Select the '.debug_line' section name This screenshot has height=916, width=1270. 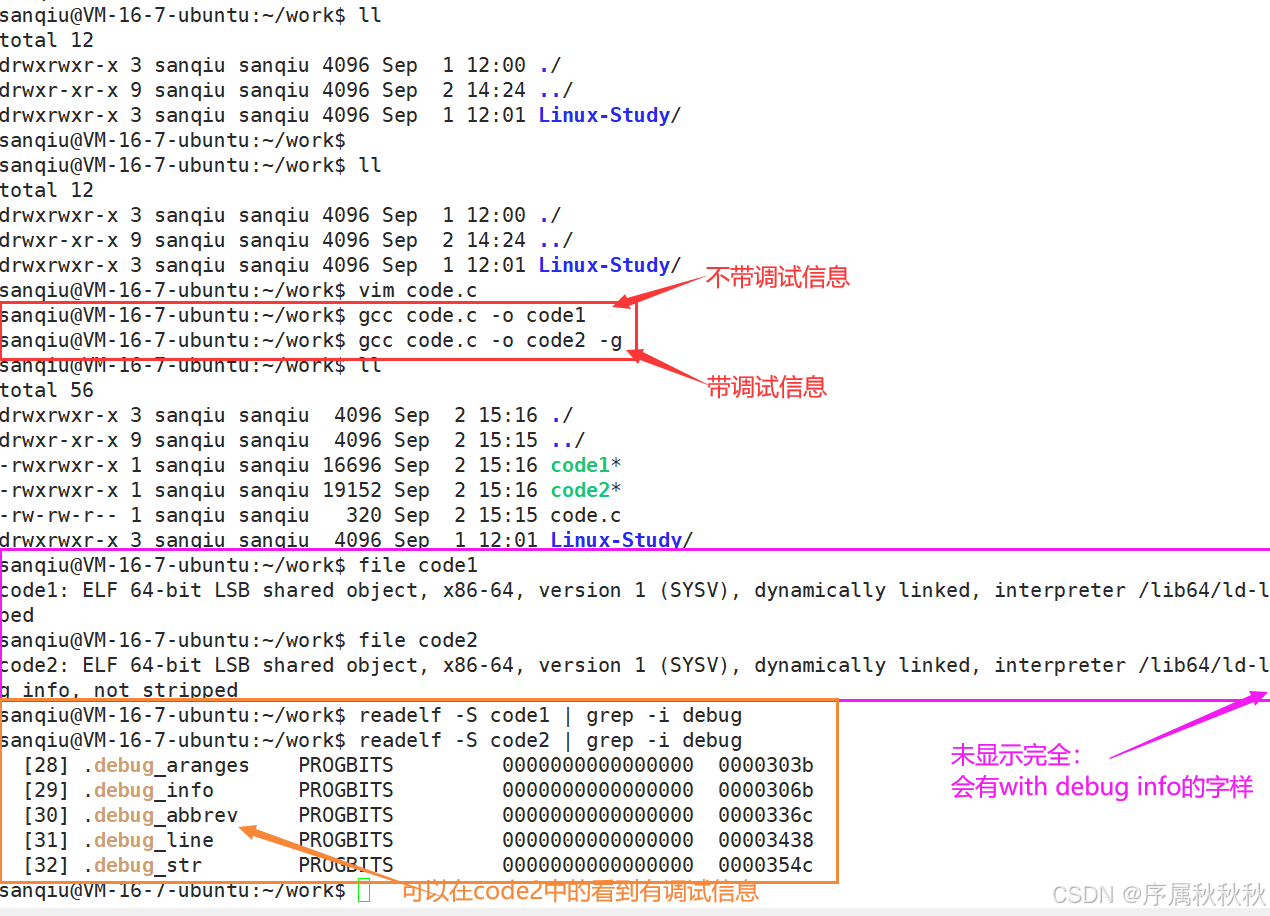(x=148, y=840)
